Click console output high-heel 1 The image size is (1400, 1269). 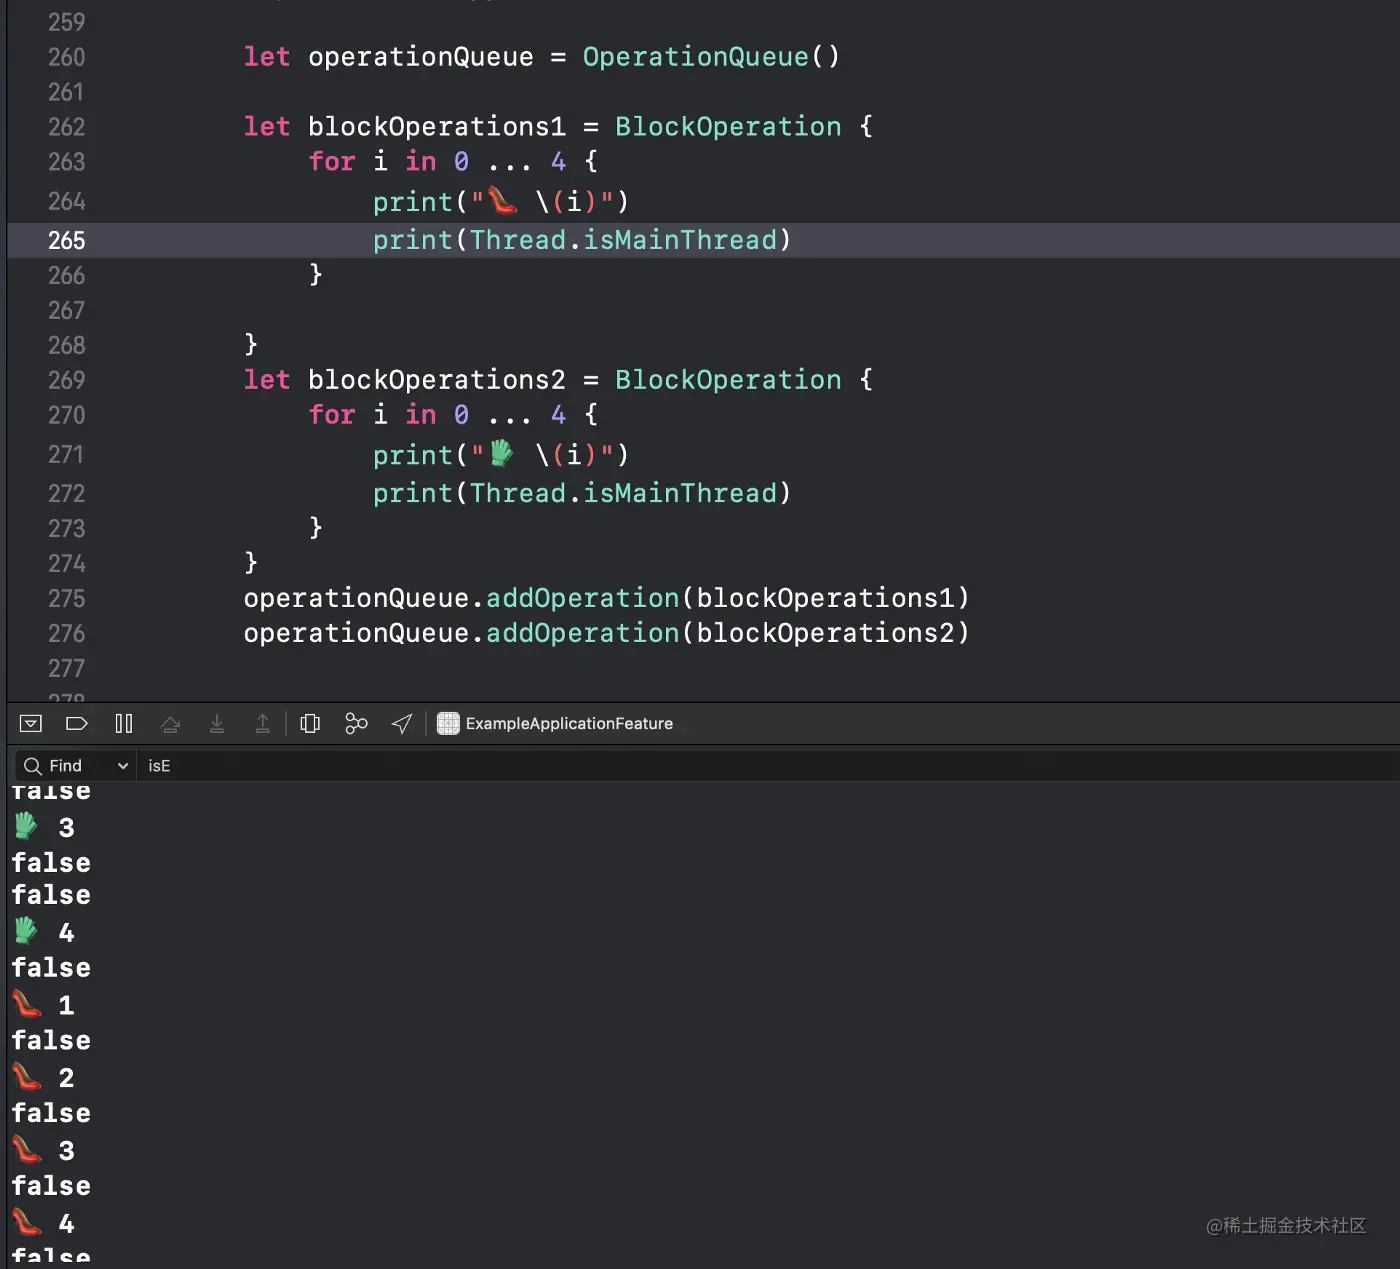[x=44, y=1005]
